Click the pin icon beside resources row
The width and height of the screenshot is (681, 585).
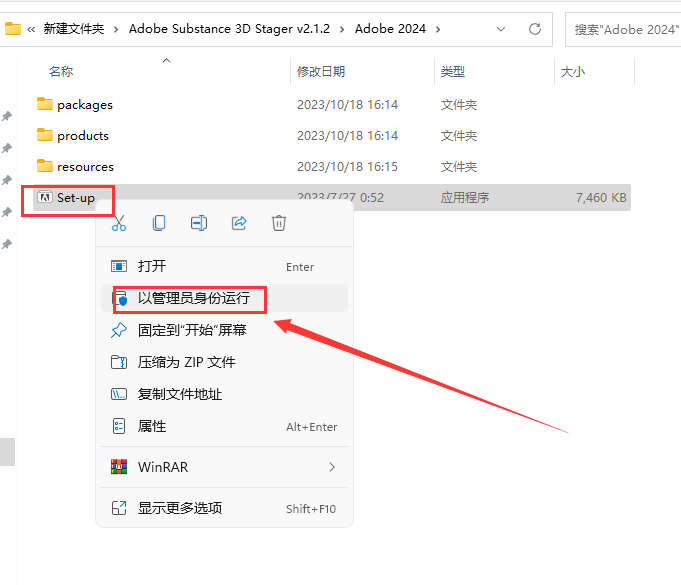(7, 180)
